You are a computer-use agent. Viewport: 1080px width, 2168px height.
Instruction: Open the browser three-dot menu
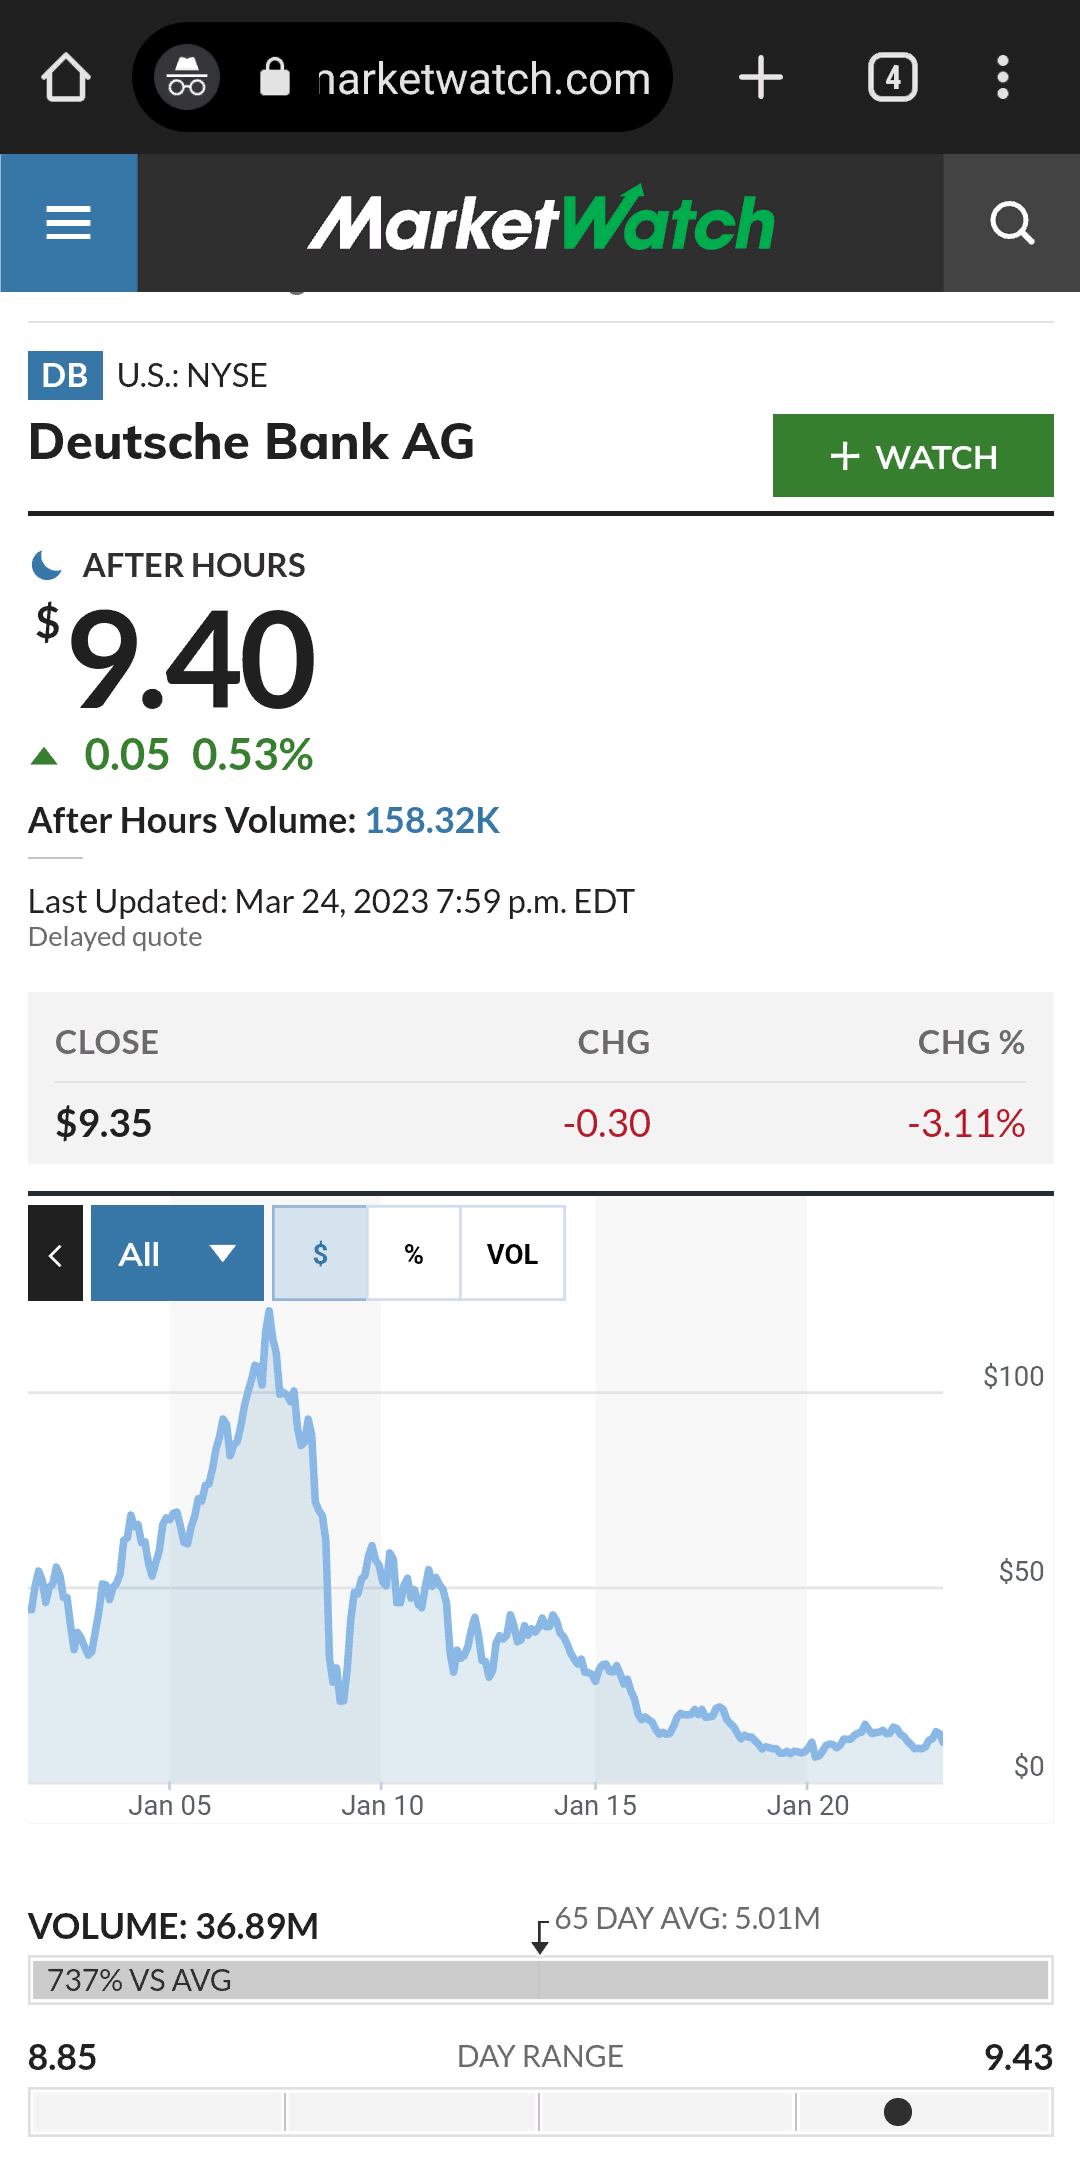pos(1003,78)
